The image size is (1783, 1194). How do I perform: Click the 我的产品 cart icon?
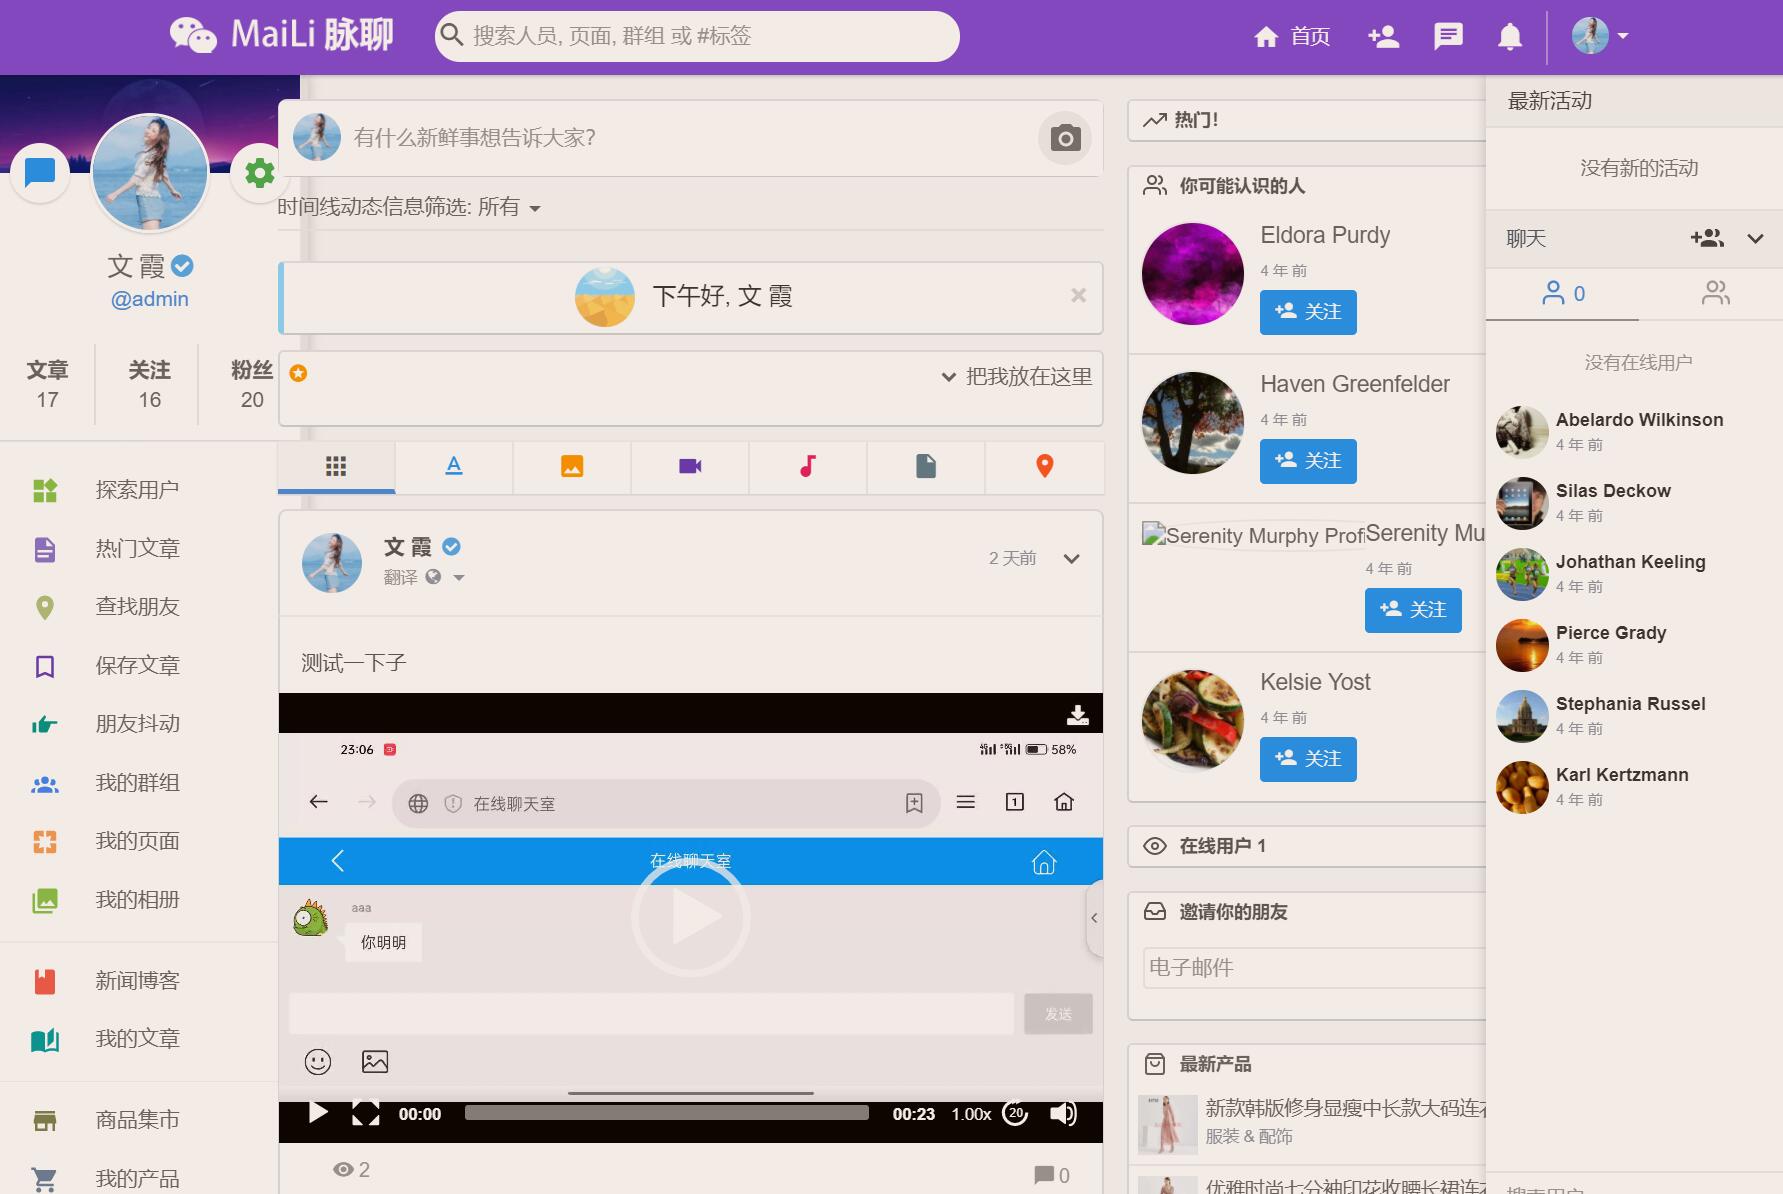pos(45,1179)
